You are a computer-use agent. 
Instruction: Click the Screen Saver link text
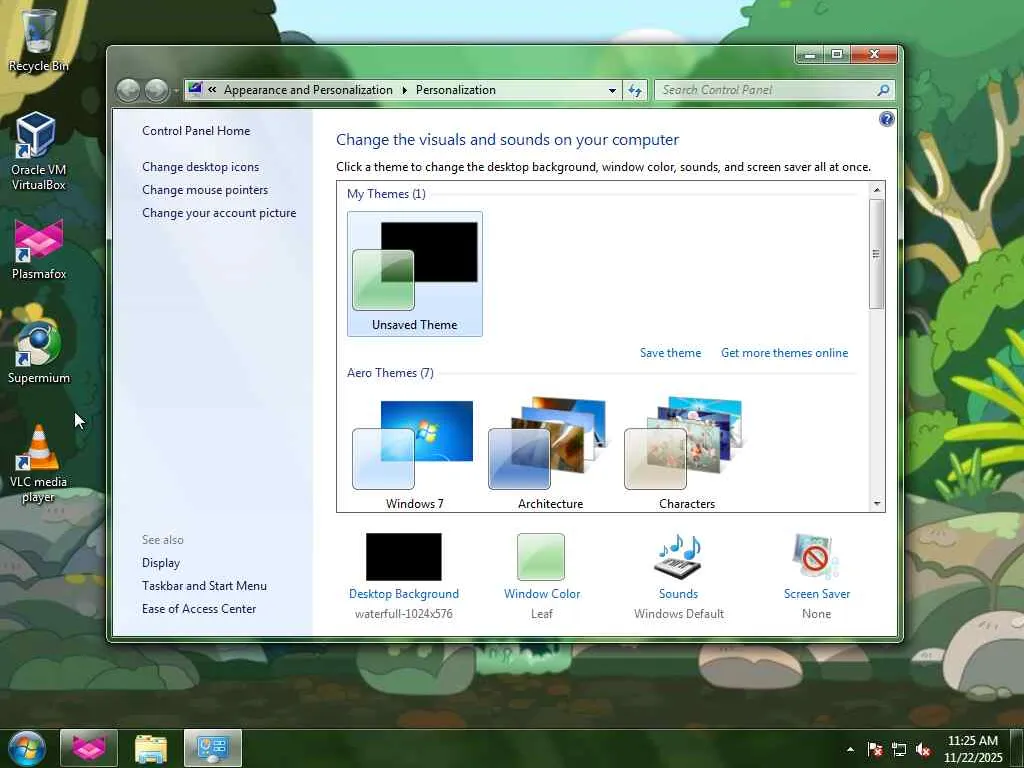(816, 594)
